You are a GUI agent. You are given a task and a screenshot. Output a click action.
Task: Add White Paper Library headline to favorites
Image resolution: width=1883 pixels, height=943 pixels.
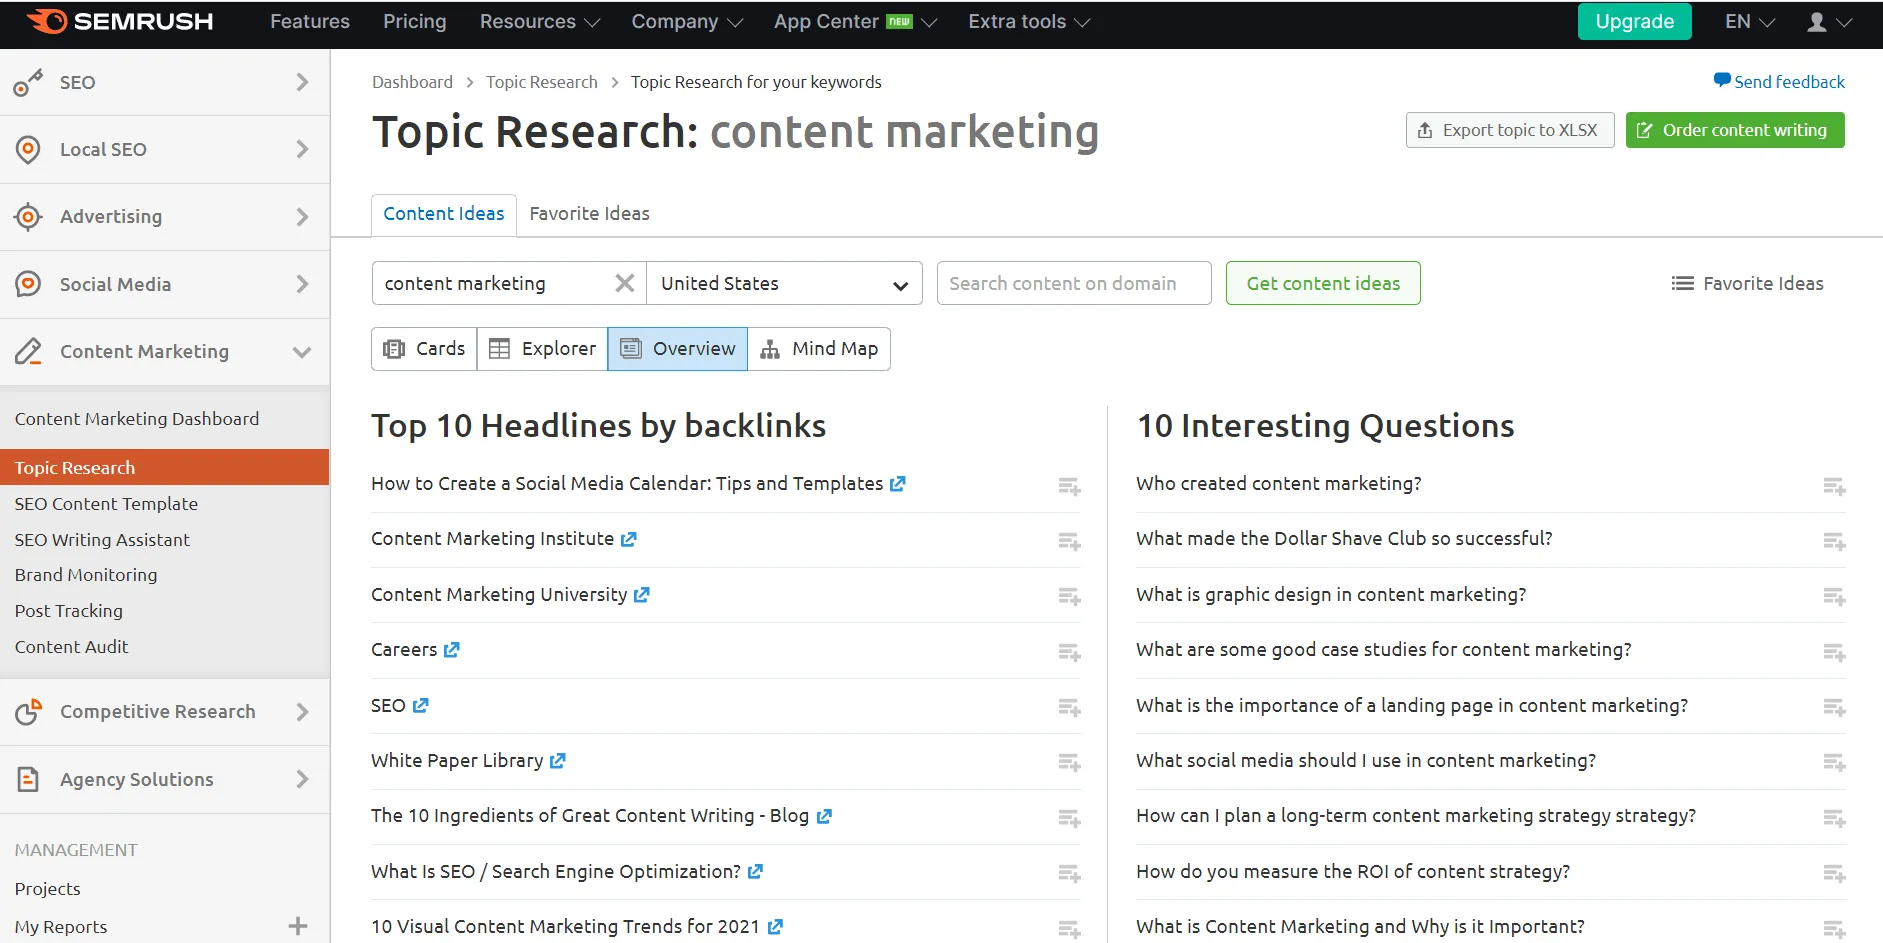1069,763
